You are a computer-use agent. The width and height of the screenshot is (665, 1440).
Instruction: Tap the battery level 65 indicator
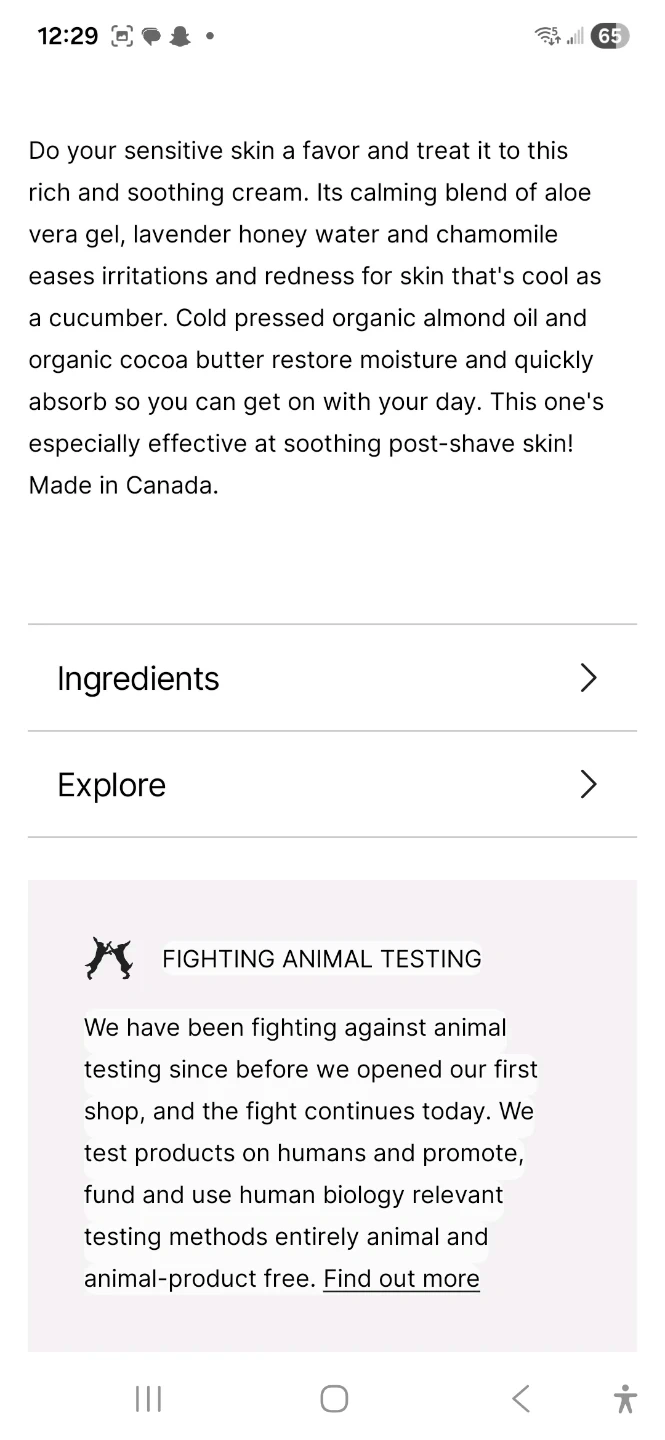tap(609, 37)
